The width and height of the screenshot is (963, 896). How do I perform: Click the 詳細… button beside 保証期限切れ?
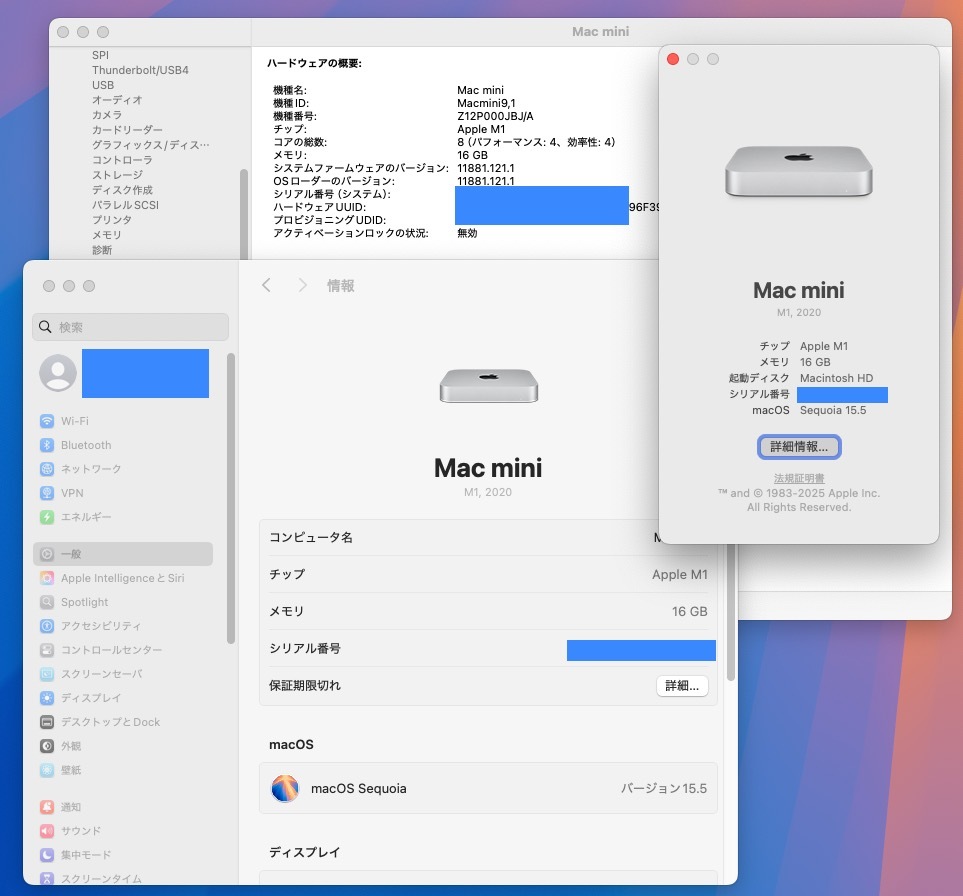tap(682, 685)
